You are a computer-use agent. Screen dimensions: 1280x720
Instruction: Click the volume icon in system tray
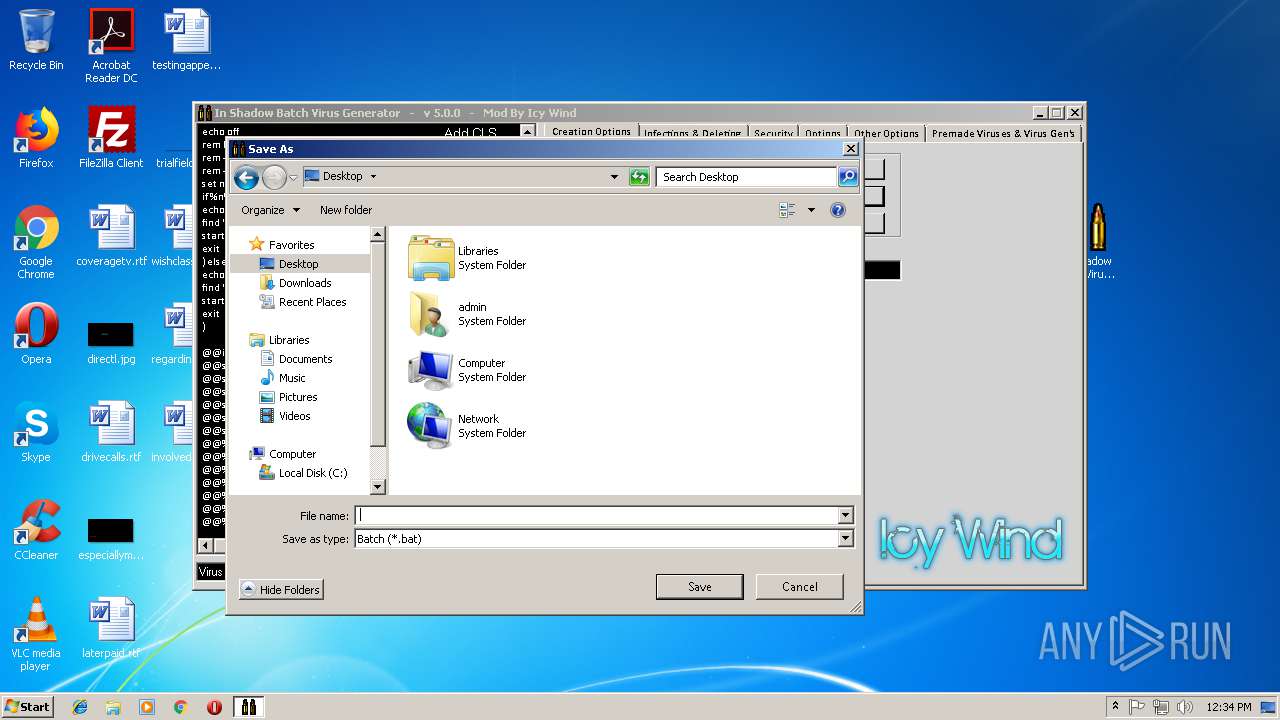[x=1183, y=707]
